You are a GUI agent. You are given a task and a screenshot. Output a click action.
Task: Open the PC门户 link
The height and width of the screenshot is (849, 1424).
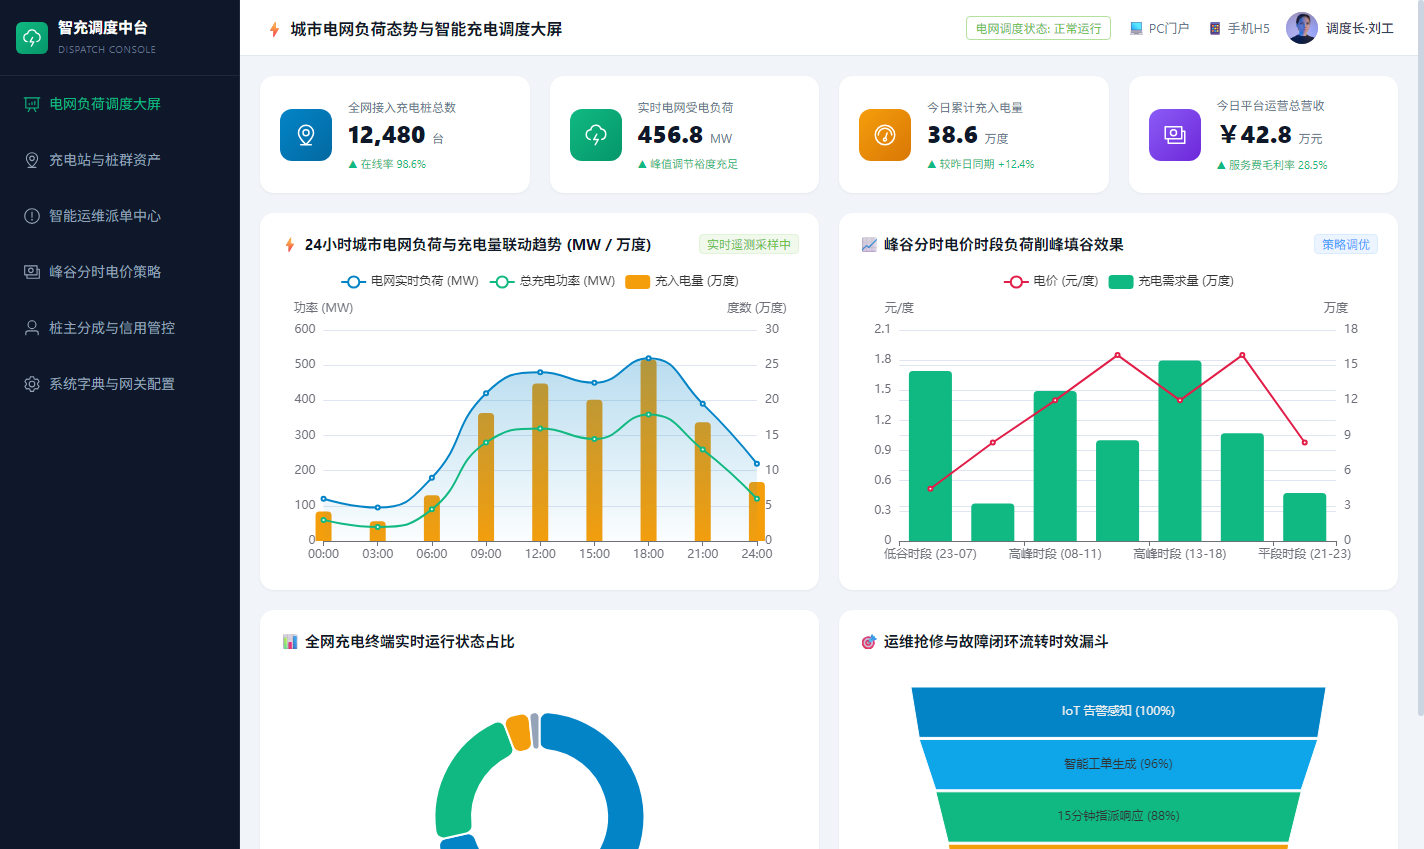(x=1159, y=29)
